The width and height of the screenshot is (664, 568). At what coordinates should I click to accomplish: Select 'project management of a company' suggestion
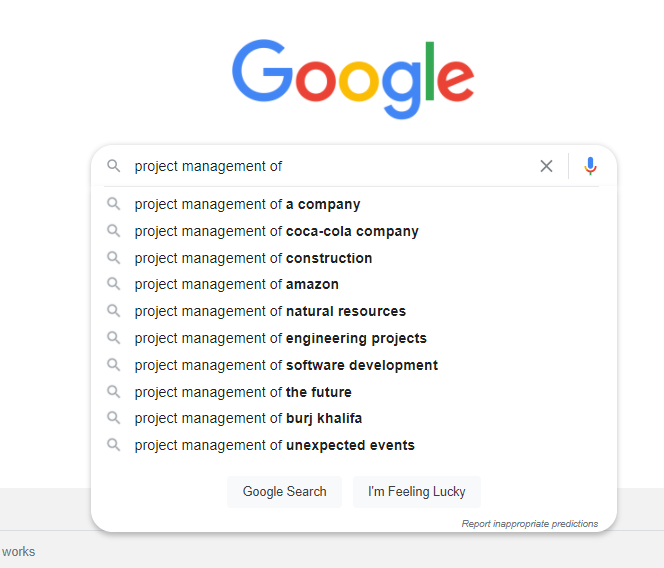248,204
